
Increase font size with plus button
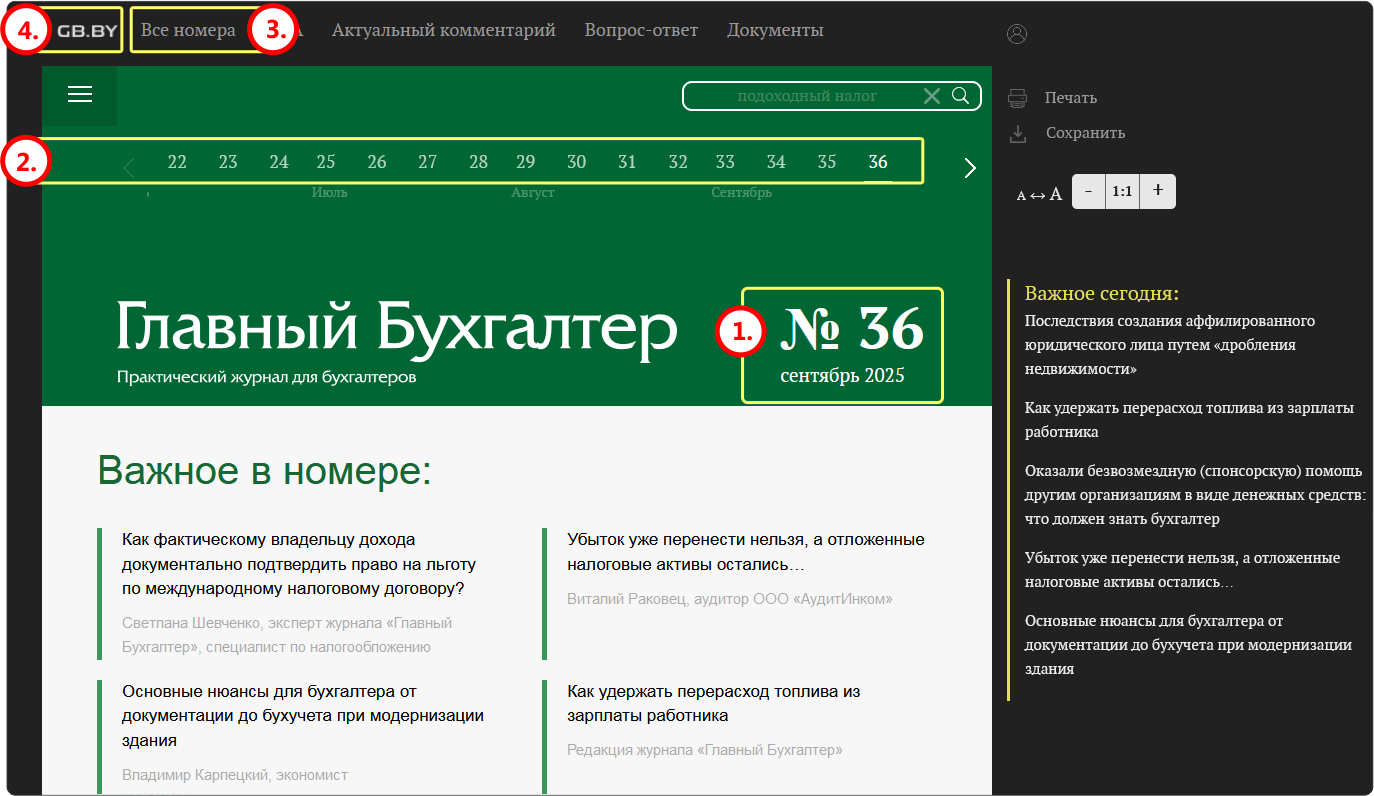coord(1158,191)
